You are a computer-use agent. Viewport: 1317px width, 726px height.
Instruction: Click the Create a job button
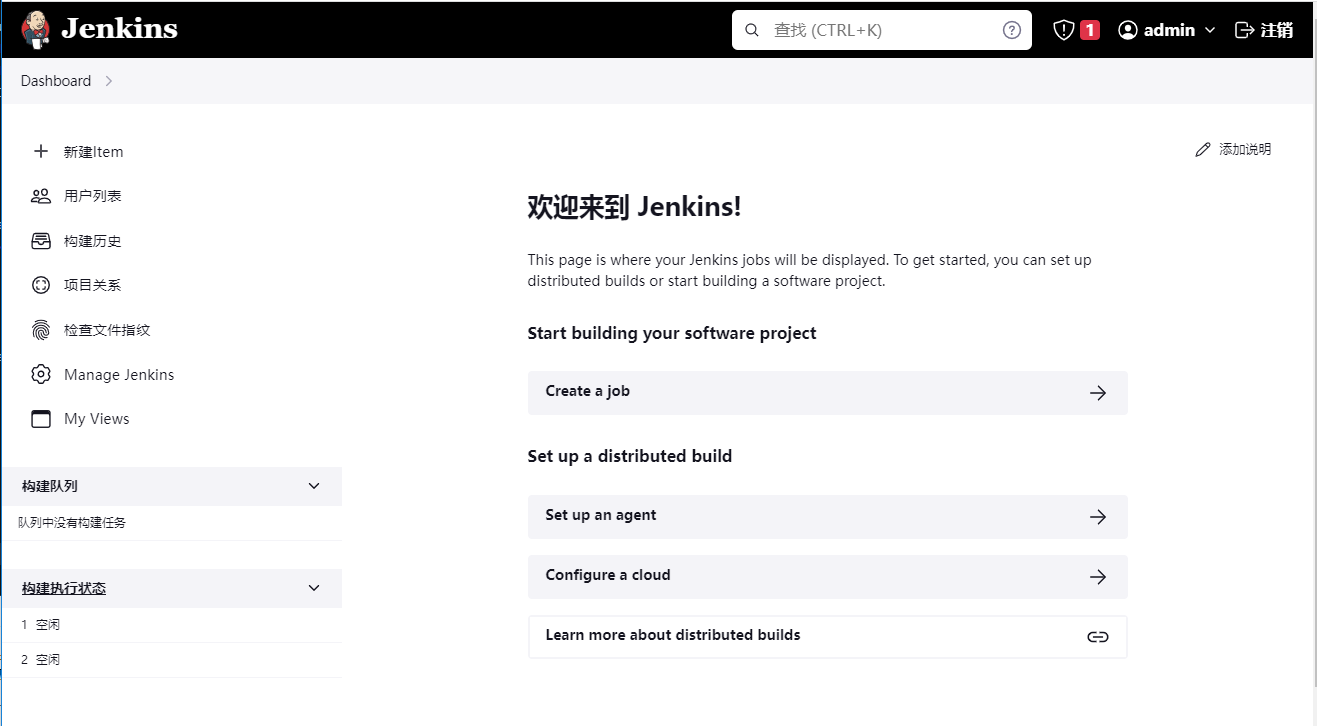pos(827,392)
